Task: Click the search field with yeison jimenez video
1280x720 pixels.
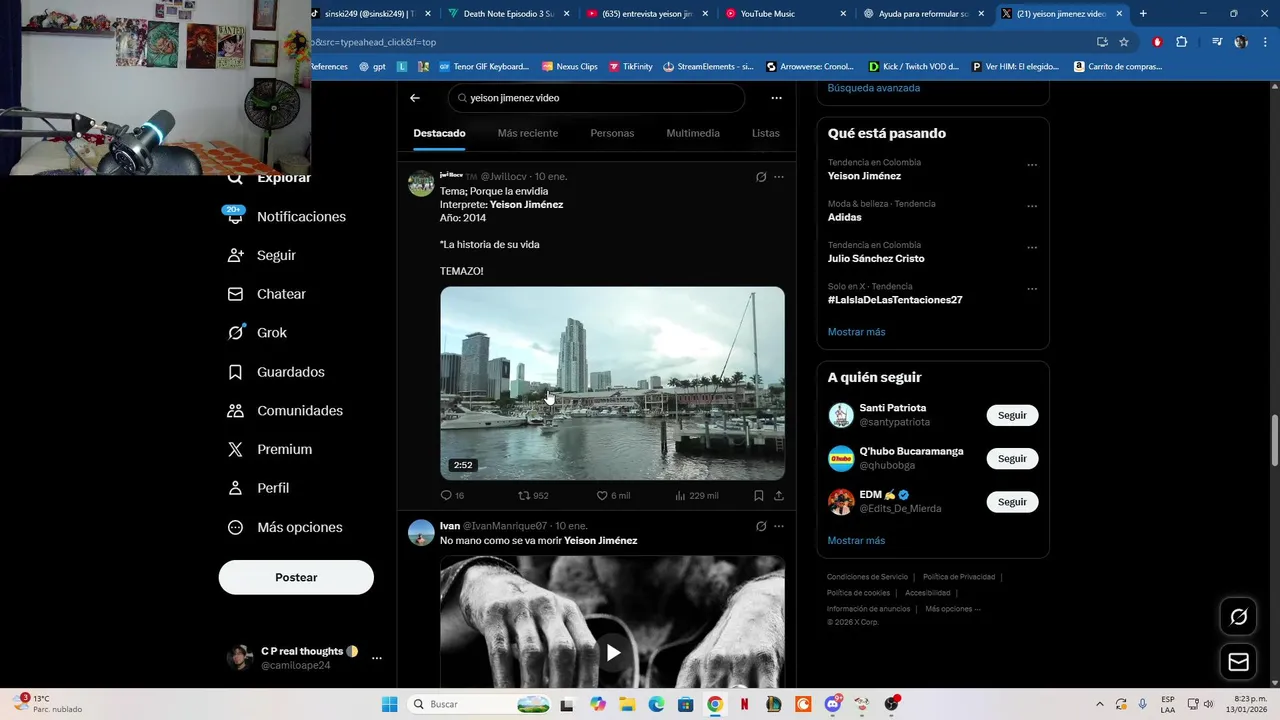Action: coord(597,98)
